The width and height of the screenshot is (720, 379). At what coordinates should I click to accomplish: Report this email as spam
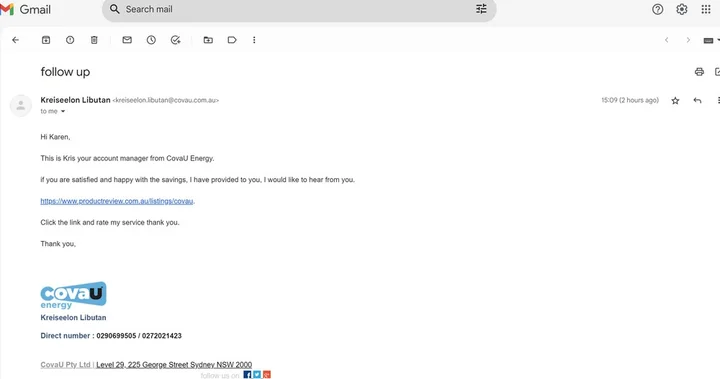pyautogui.click(x=70, y=40)
